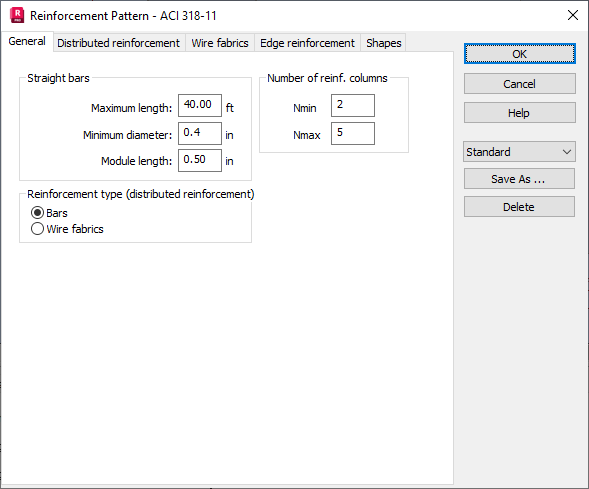This screenshot has width=589, height=489.
Task: Open the Edge reinforcement tab
Action: point(307,43)
